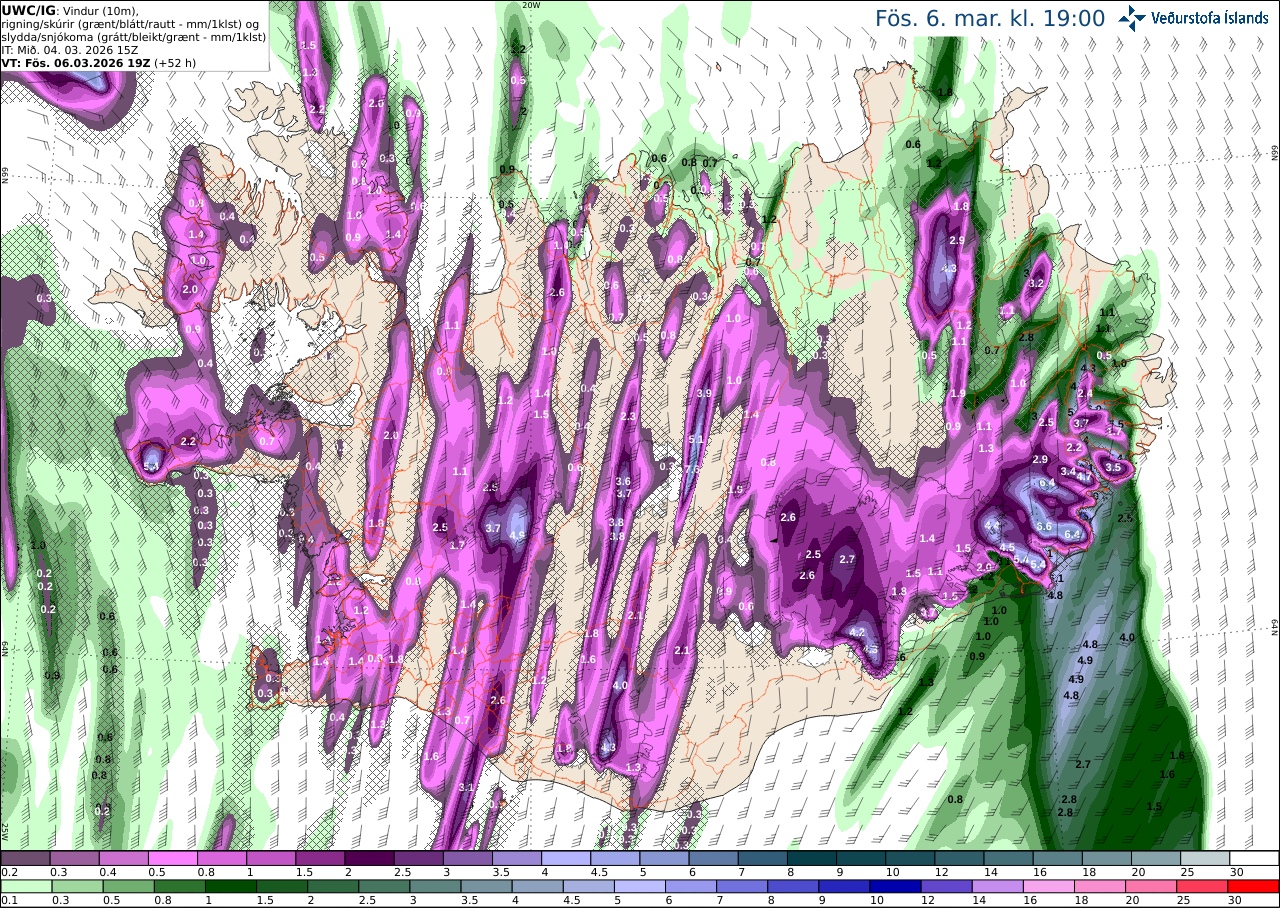Click the 3.9 precipitation value on the map
The image size is (1280, 908).
coord(703,394)
